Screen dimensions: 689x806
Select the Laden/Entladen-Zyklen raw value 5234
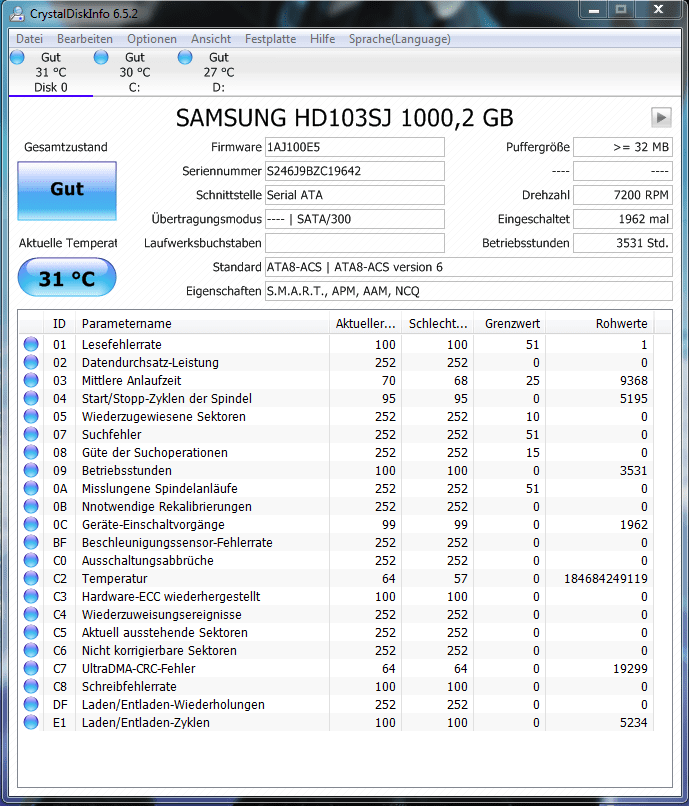point(633,723)
